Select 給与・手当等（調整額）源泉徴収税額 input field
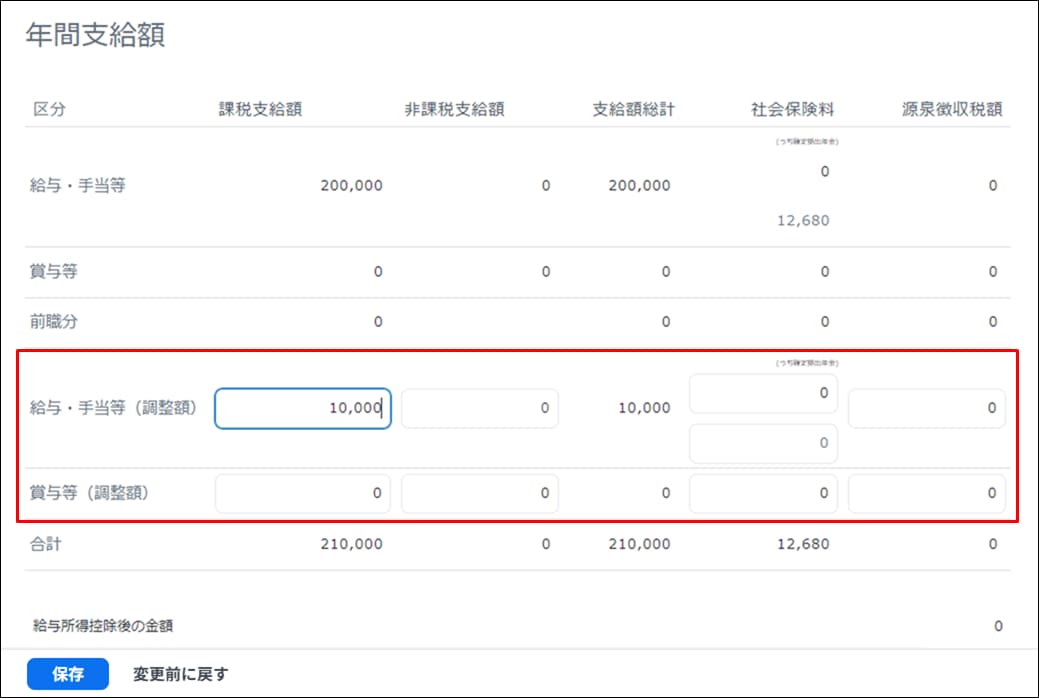Screen dimensions: 1039x698 tap(926, 408)
